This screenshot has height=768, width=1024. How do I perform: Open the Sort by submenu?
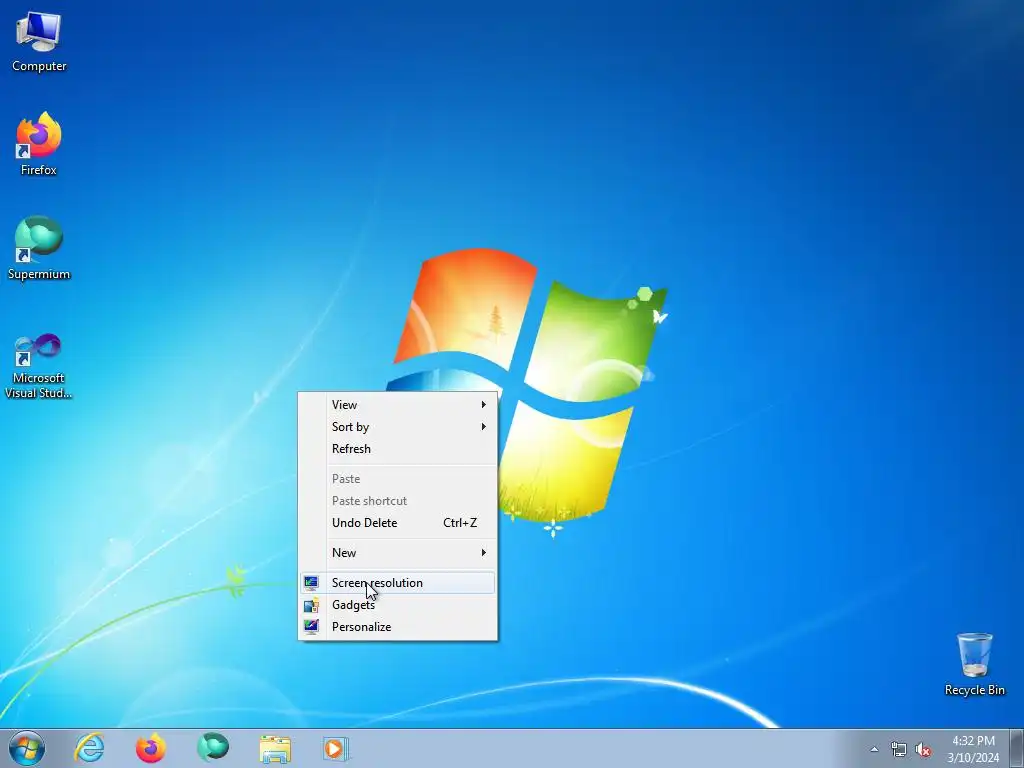(x=397, y=427)
